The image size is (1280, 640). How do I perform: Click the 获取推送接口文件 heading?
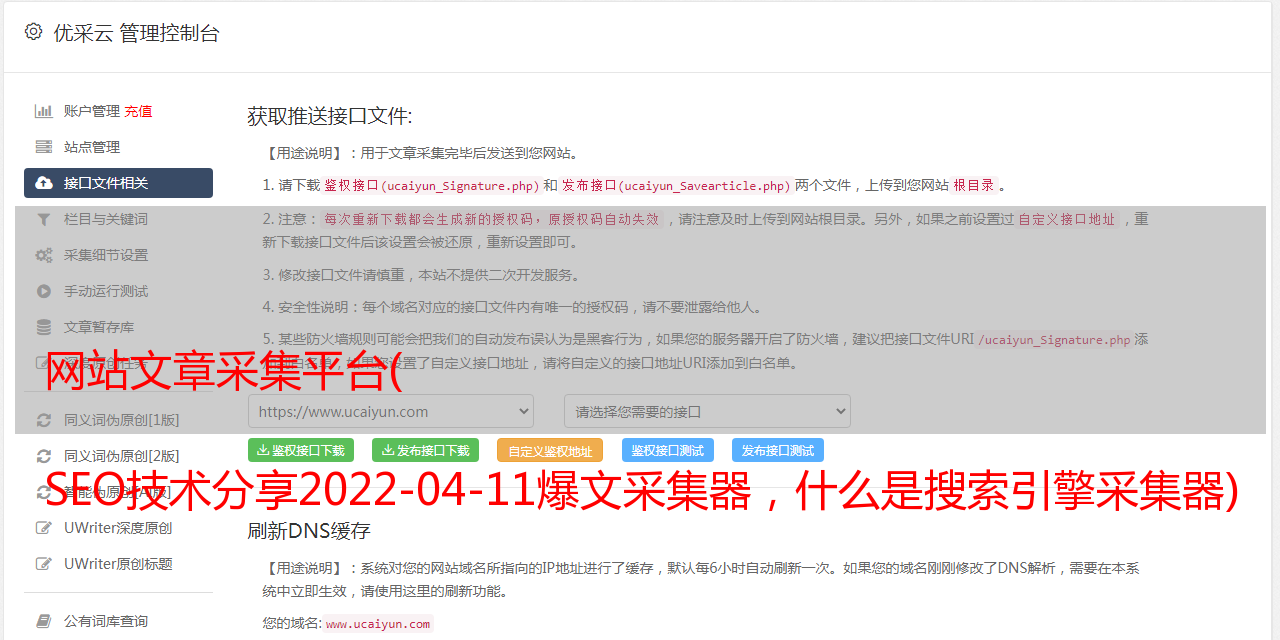[330, 116]
